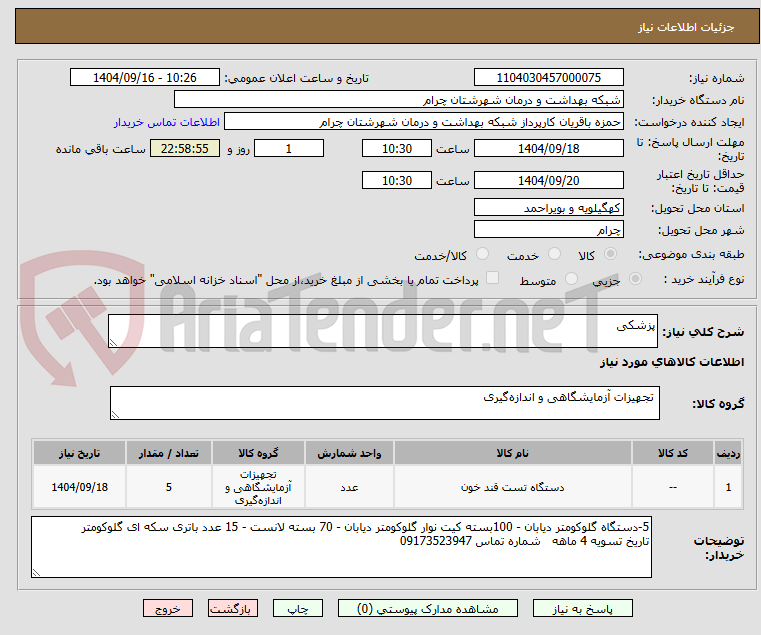Click the remaining time 22:58:55 field

(184, 149)
